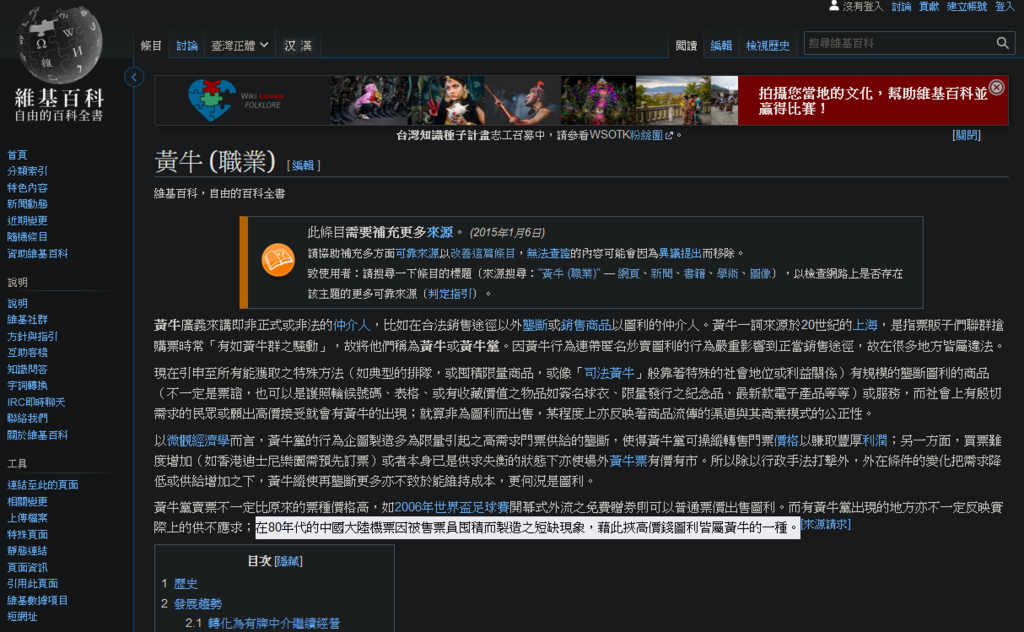The image size is (1024, 632).
Task: Open 知識問答 in the sidebar
Action: (27, 369)
